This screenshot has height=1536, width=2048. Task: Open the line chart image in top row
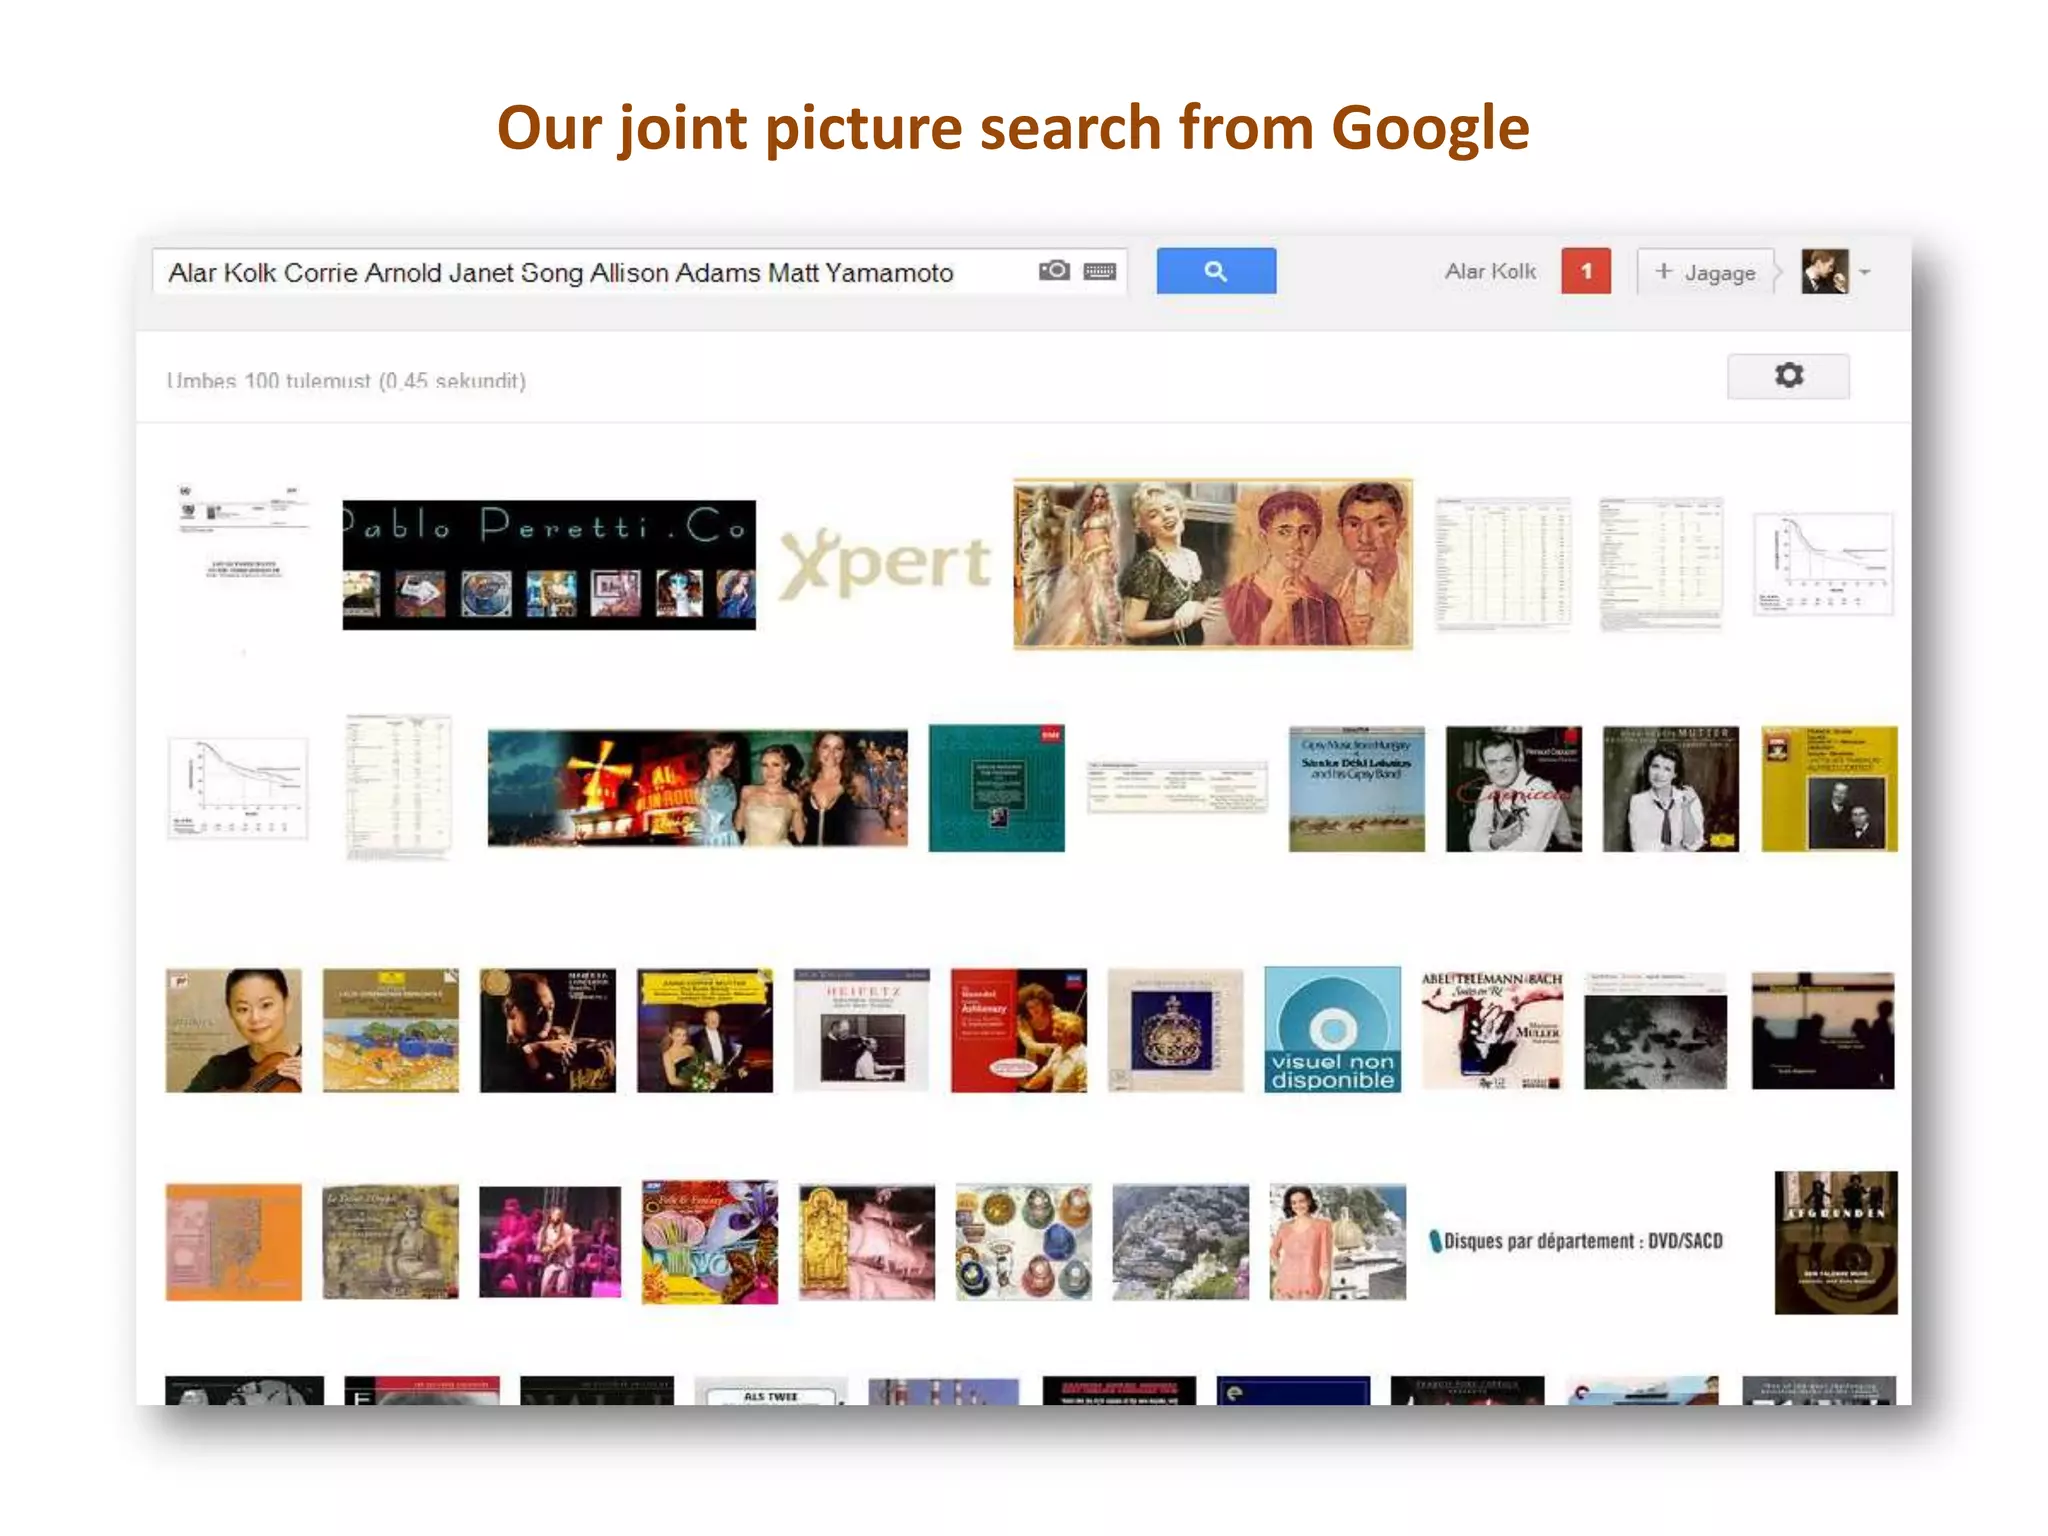tap(1822, 564)
